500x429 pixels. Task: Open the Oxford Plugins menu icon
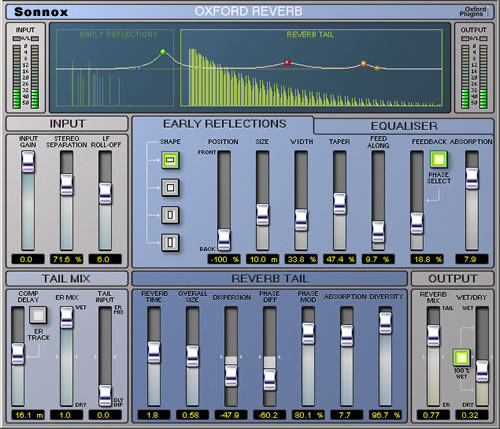pos(475,11)
